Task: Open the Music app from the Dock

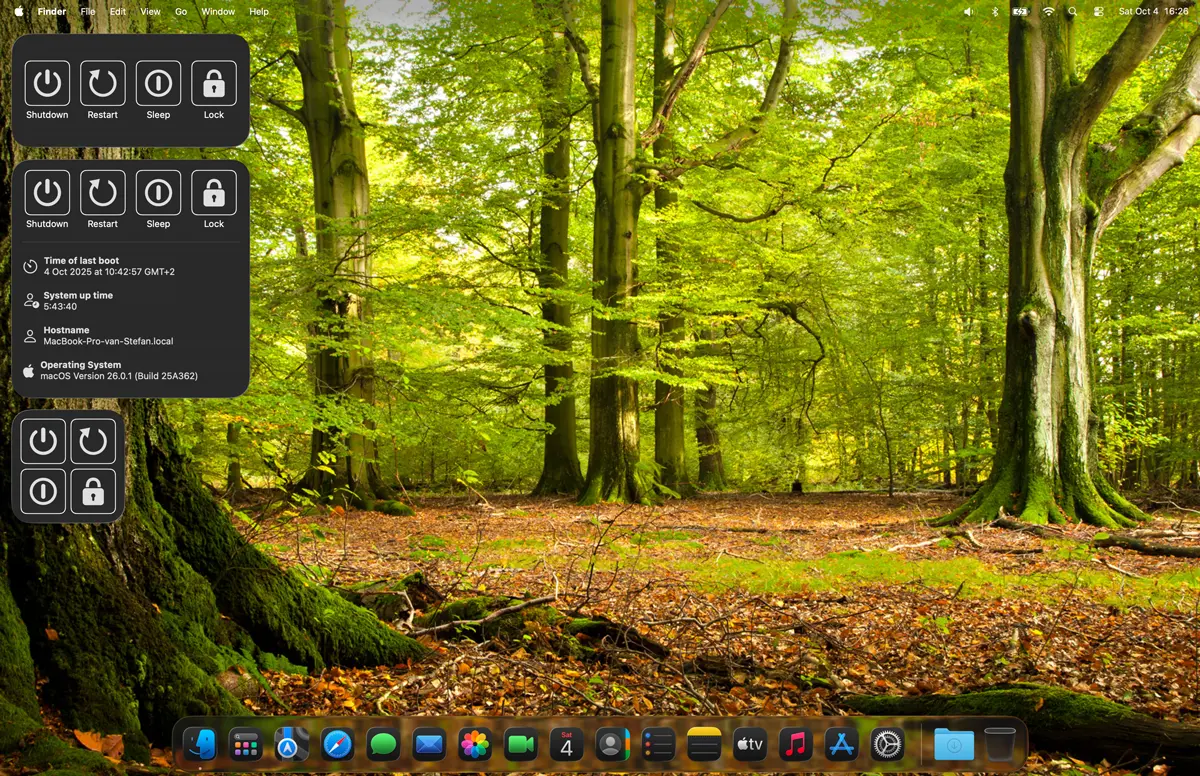Action: tap(796, 744)
